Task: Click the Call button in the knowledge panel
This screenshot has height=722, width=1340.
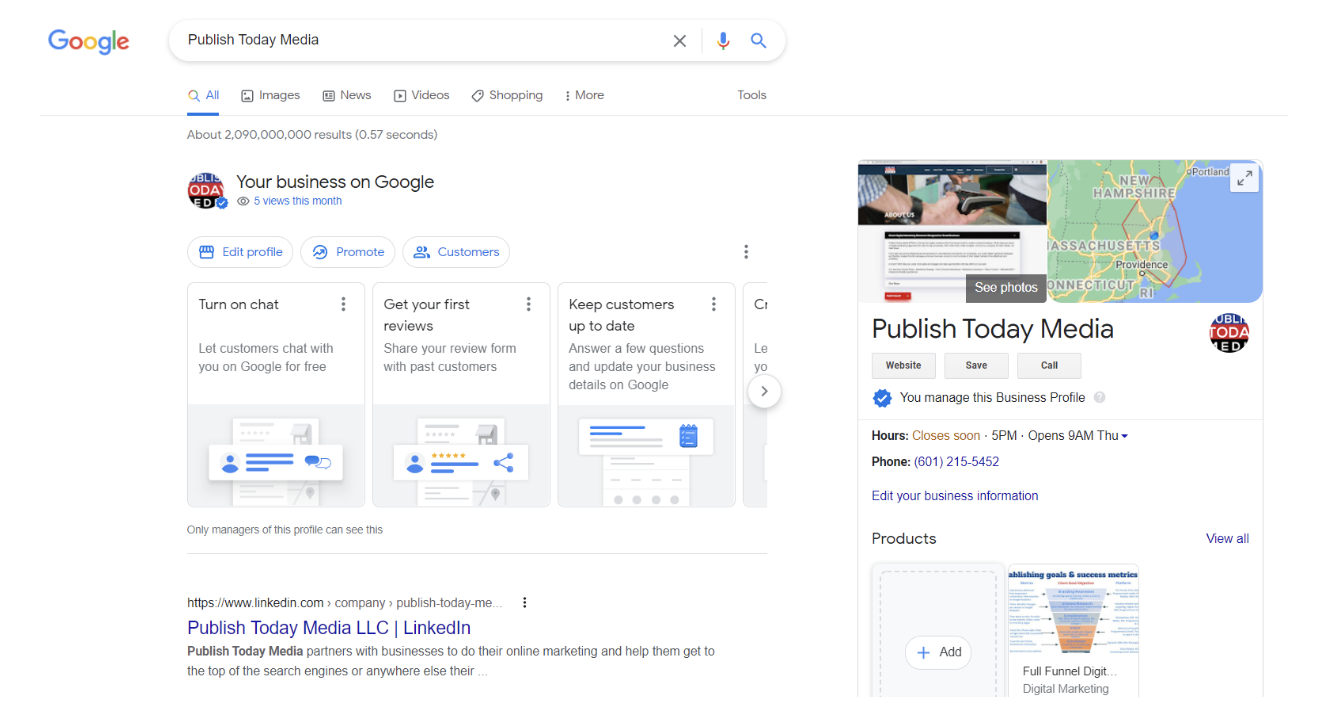Action: [x=1049, y=366]
